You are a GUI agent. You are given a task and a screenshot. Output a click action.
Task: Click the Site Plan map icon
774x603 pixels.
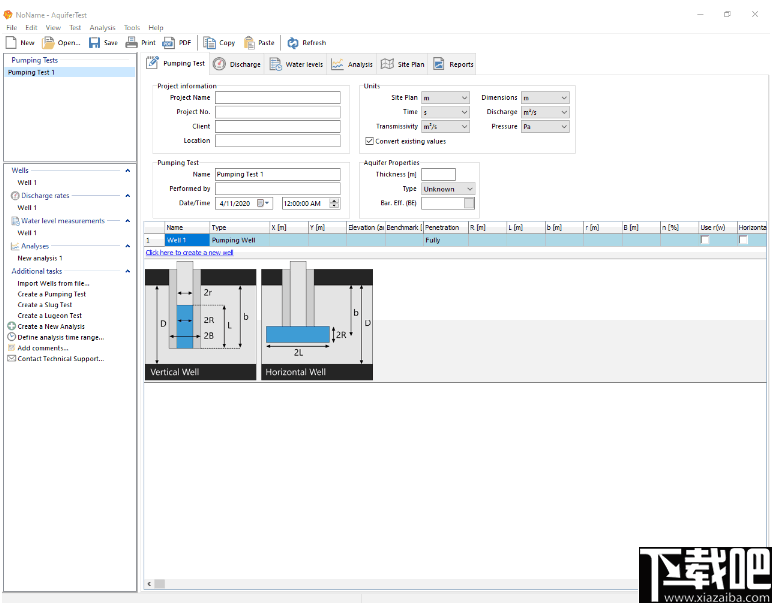[x=387, y=64]
